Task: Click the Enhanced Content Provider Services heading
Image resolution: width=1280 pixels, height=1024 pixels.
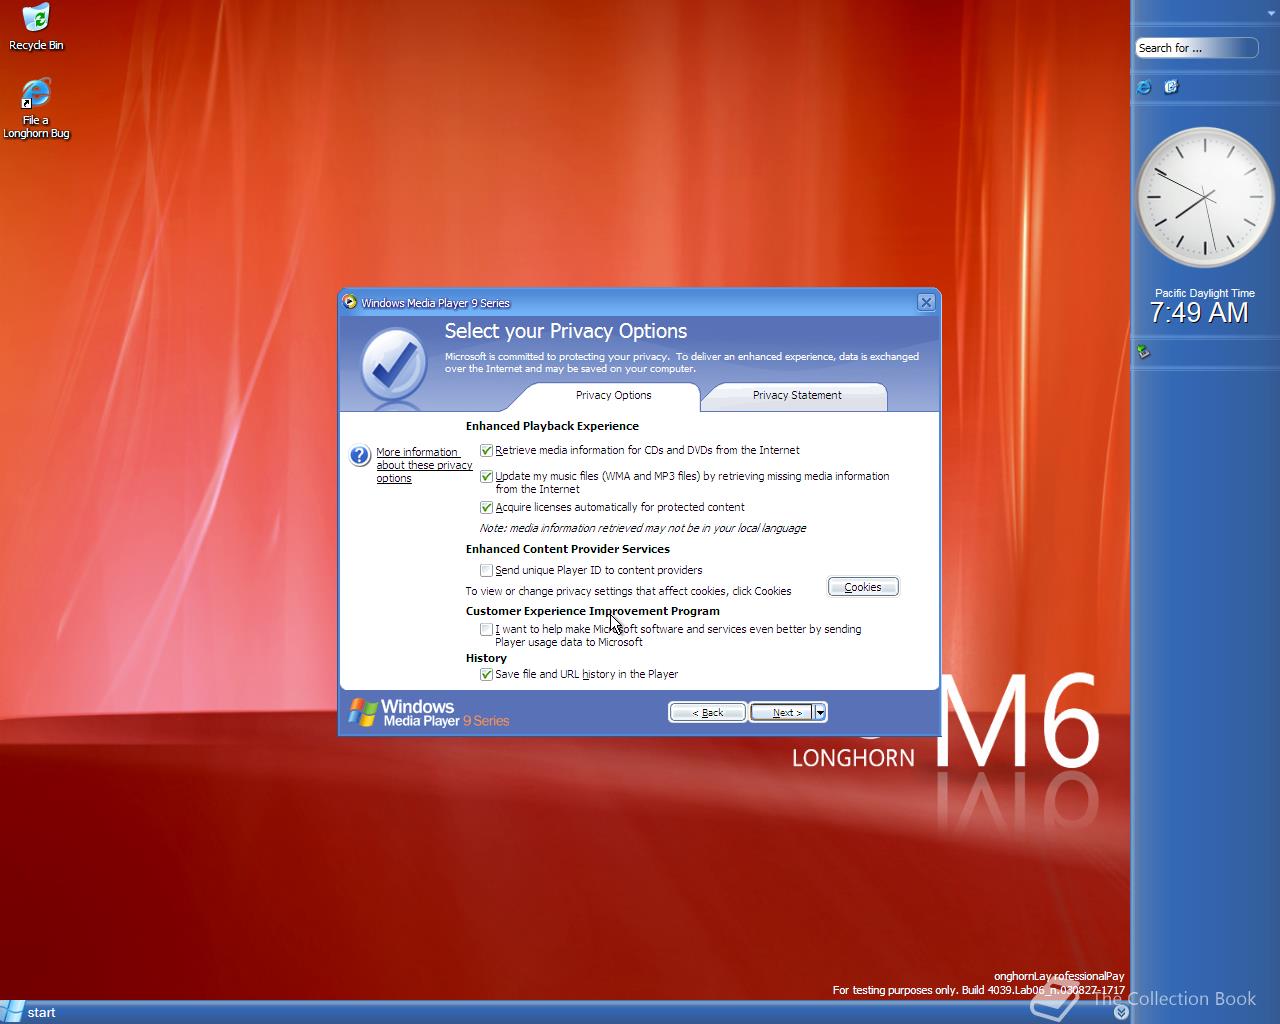Action: pos(568,549)
